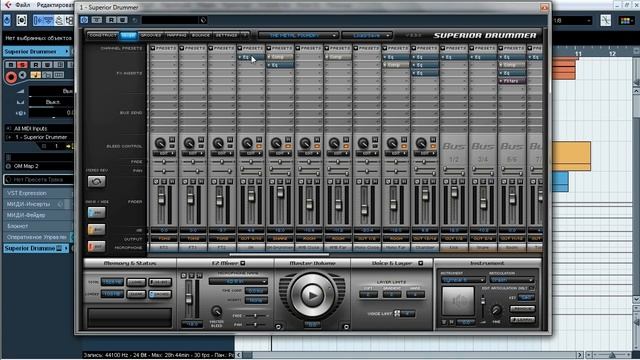Click bar 11 on the Cubase ruler

coord(578,54)
